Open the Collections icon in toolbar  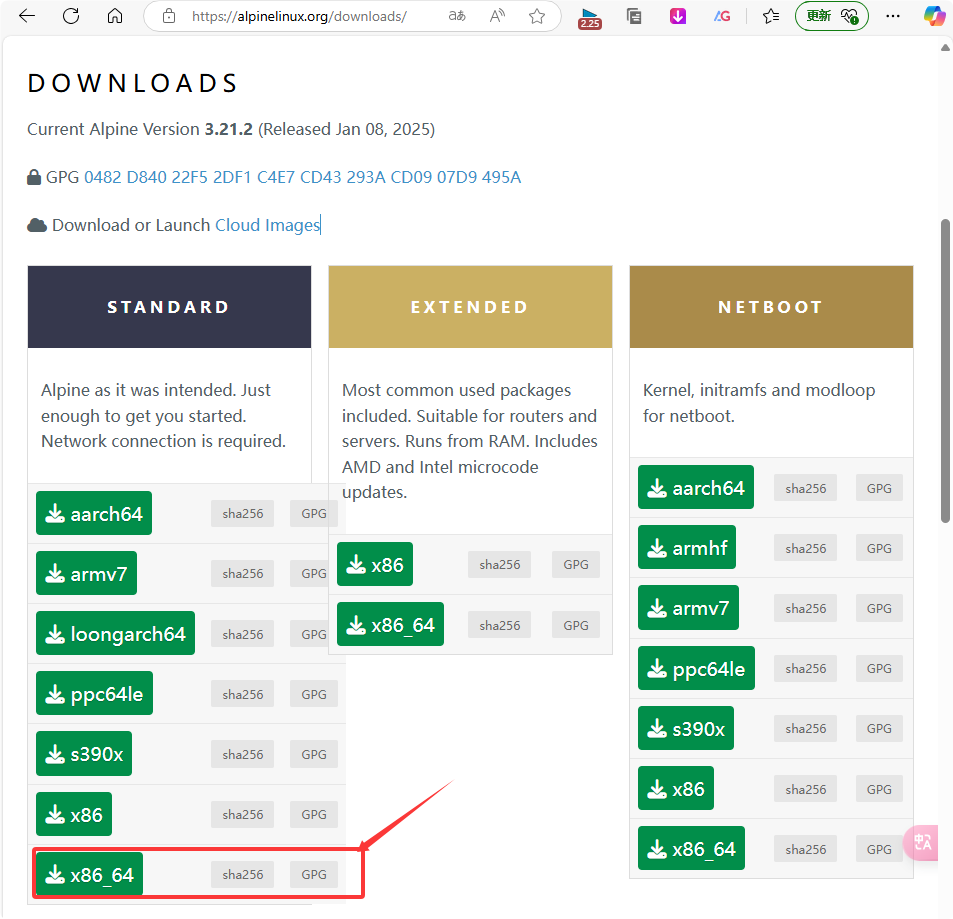pyautogui.click(x=634, y=16)
